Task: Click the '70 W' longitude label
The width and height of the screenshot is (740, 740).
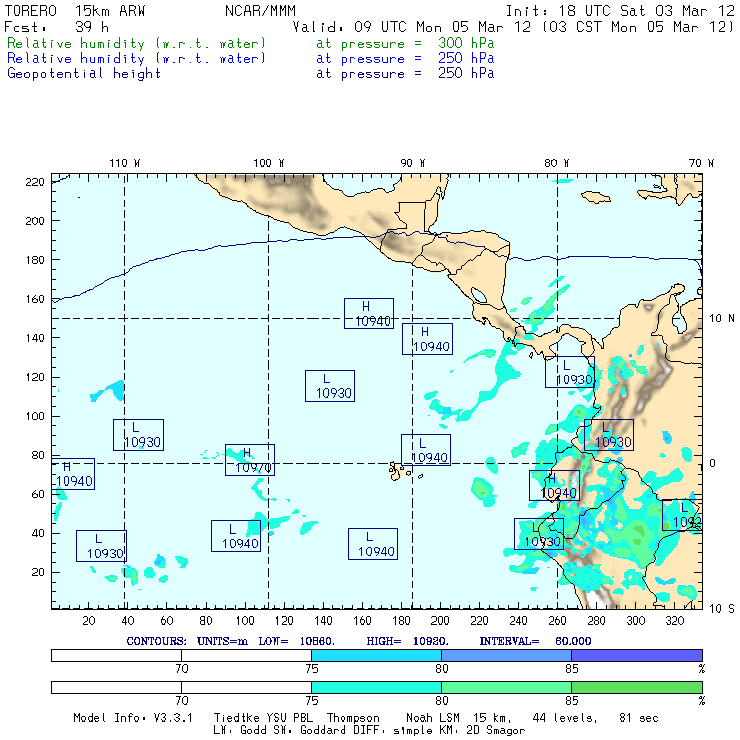Action: (701, 163)
